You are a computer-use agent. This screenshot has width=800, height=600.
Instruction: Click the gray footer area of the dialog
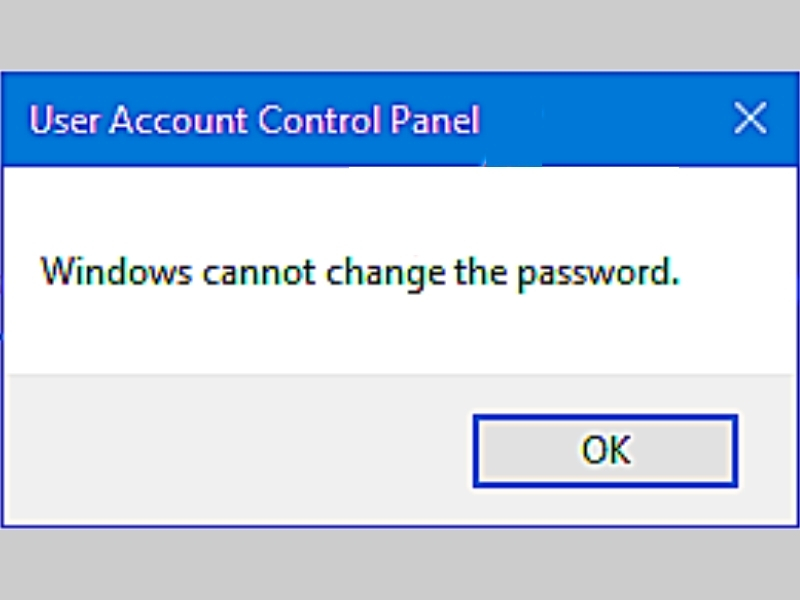coord(200,450)
